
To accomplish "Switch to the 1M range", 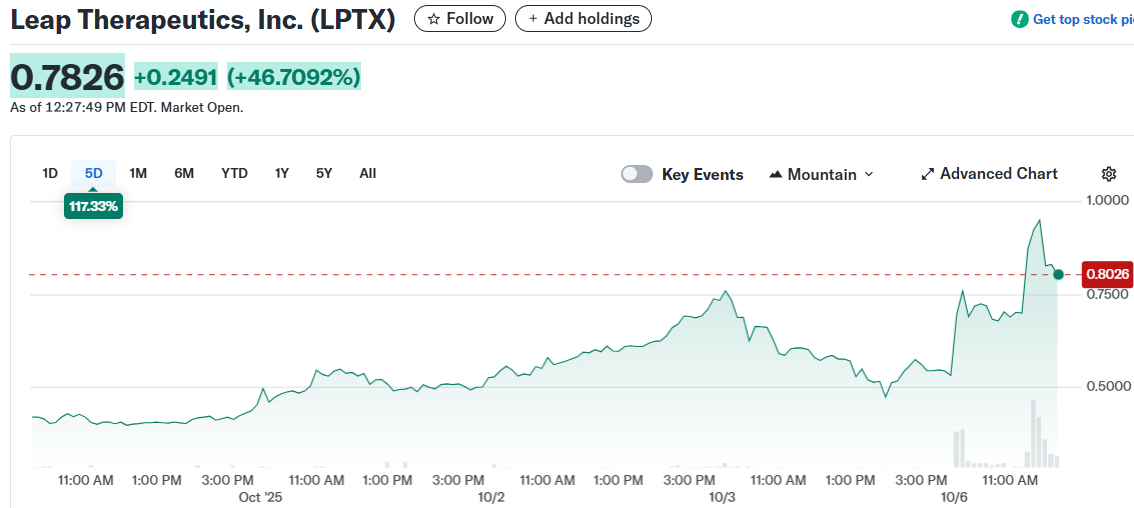I will 138,173.
